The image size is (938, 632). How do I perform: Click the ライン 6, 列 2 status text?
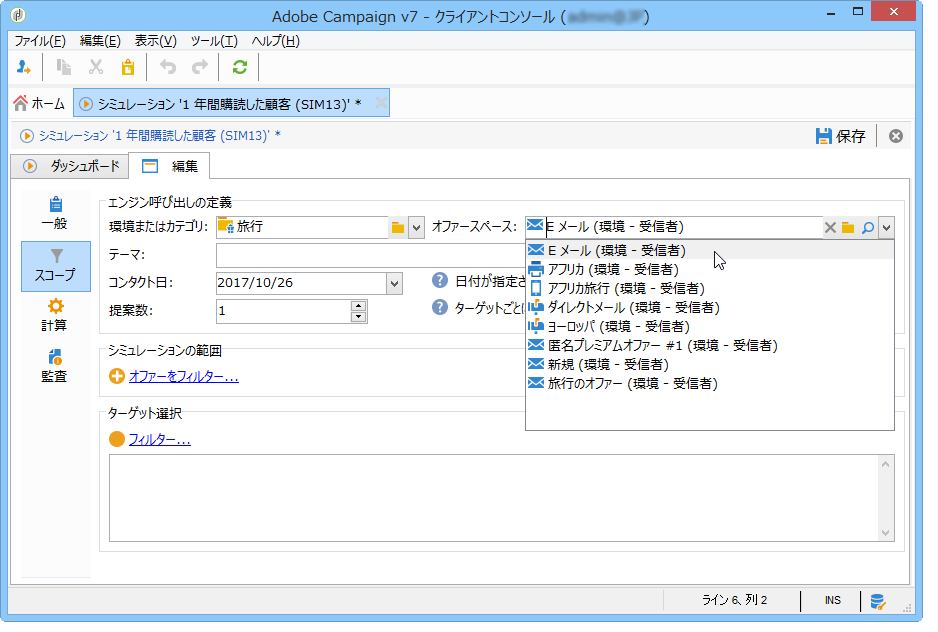(x=734, y=600)
